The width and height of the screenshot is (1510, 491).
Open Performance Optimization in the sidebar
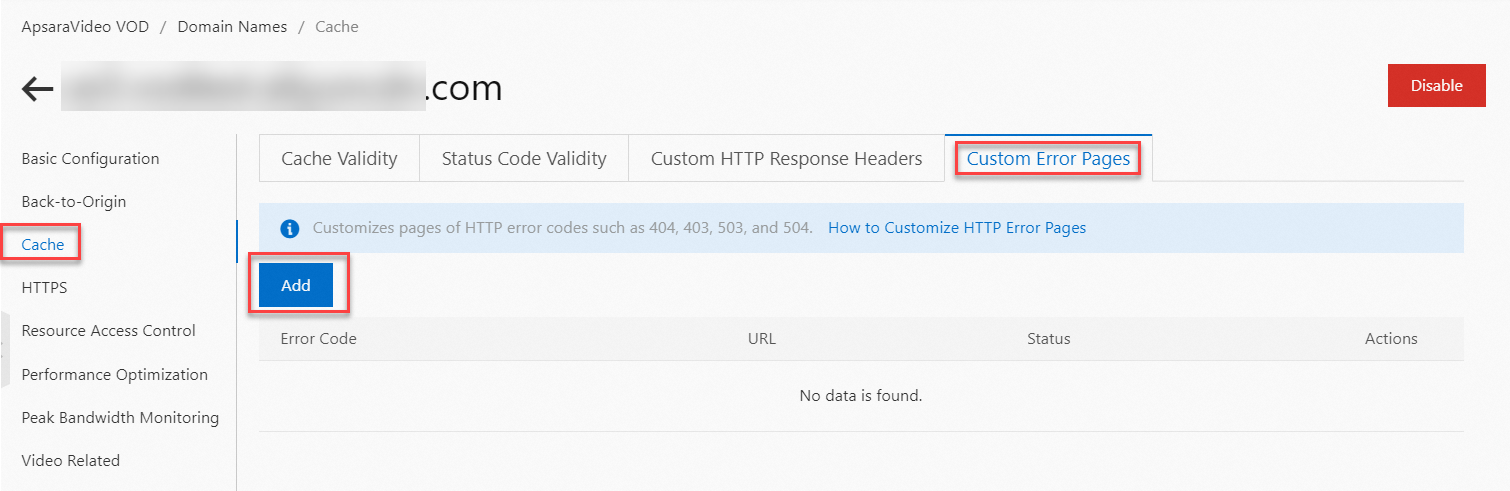[114, 375]
